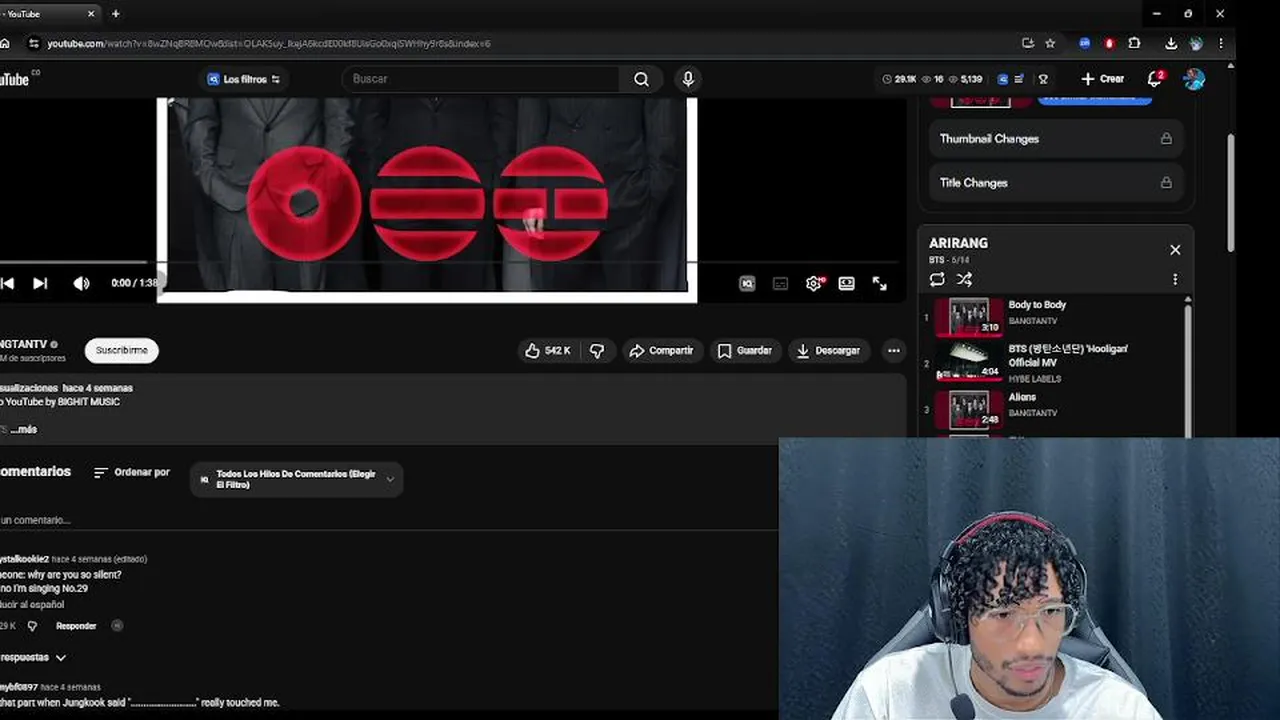Open the Chrome three-dot menu

1221,43
